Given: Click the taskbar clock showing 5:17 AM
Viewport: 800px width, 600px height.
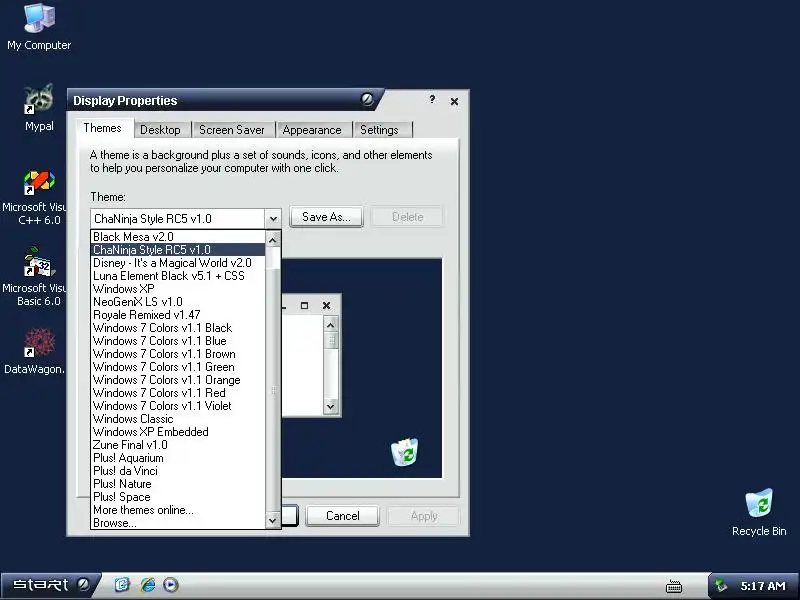Looking at the screenshot, I should click(x=763, y=586).
